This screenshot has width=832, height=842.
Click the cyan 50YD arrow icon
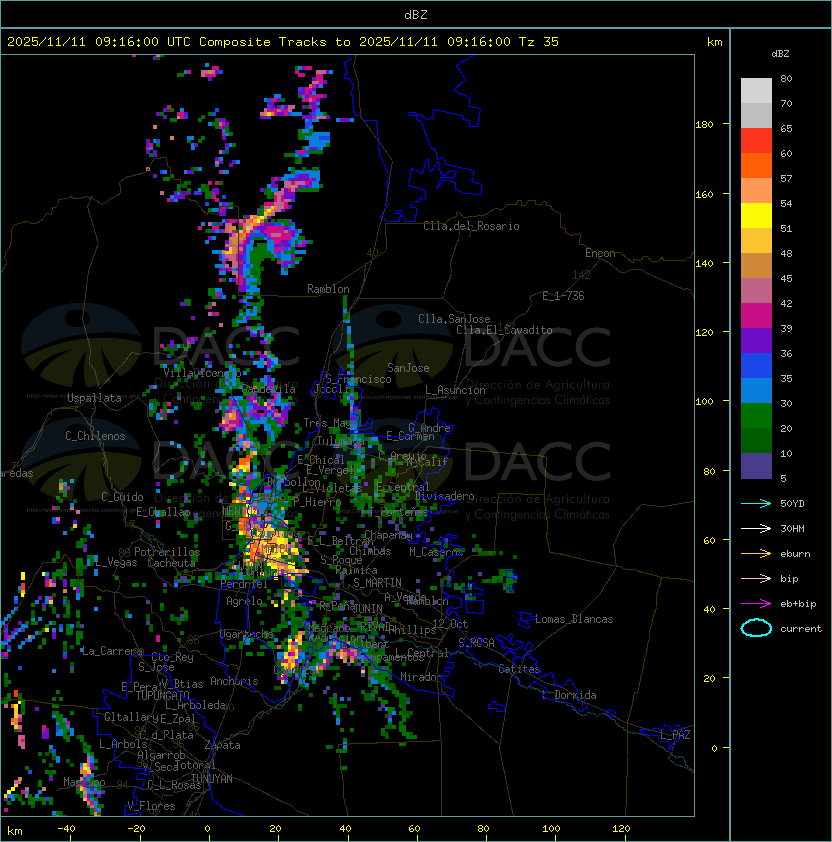pos(756,504)
